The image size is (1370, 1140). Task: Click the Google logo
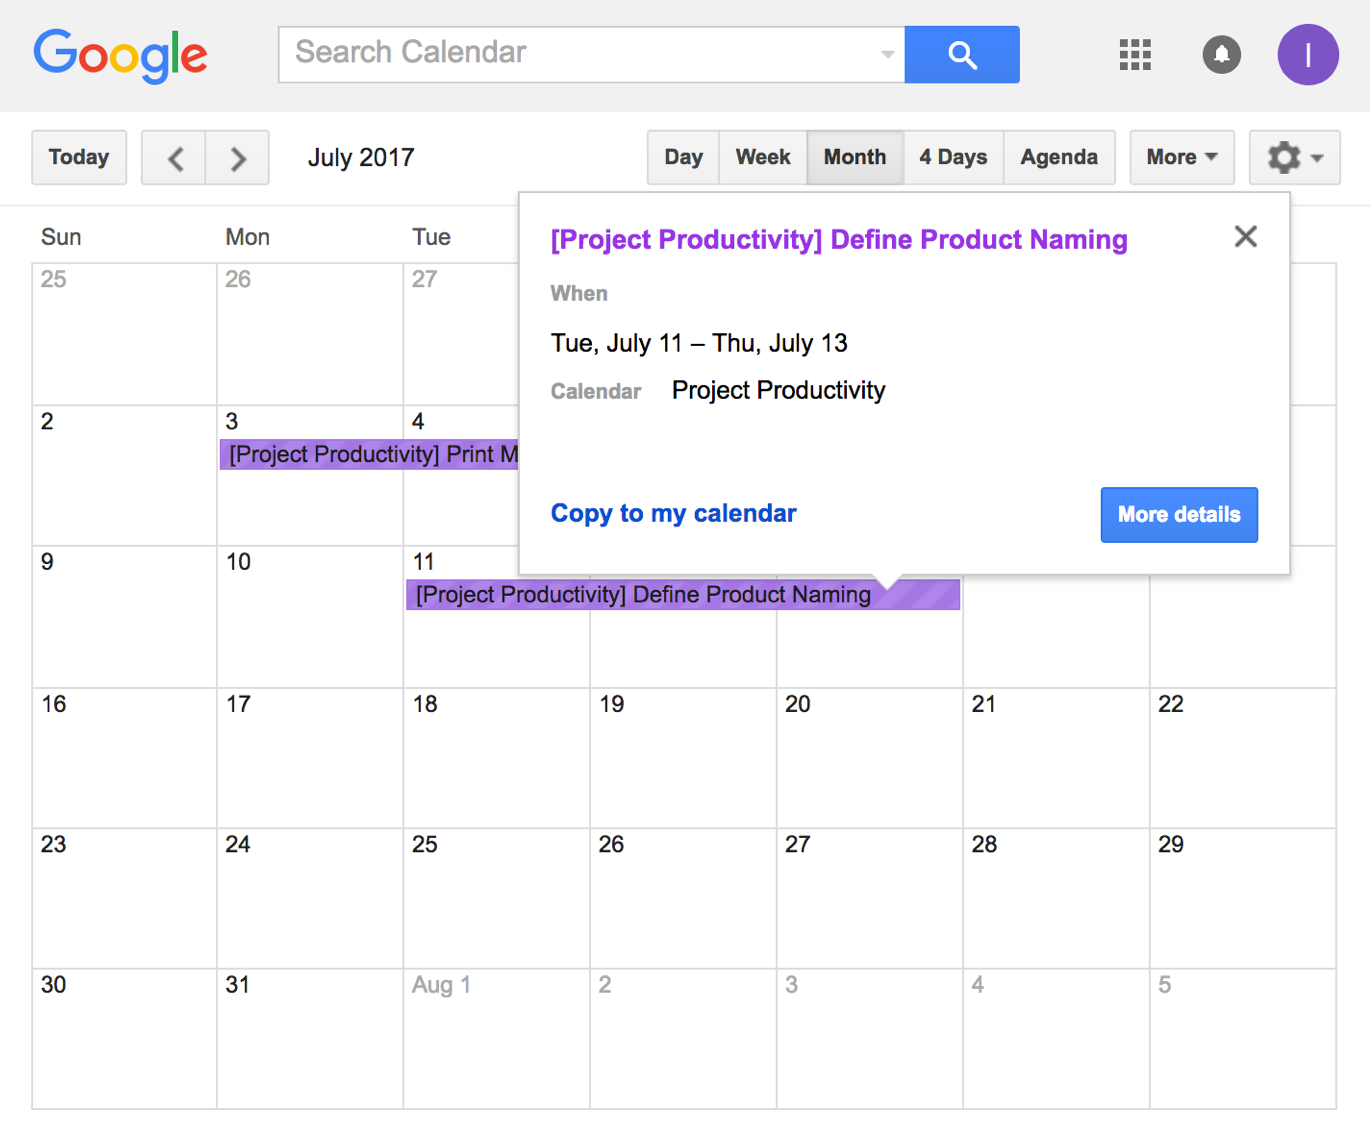120,55
